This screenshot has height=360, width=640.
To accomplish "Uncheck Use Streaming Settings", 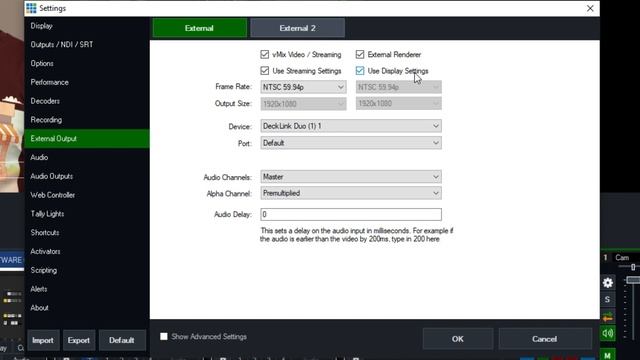I will pyautogui.click(x=264, y=71).
